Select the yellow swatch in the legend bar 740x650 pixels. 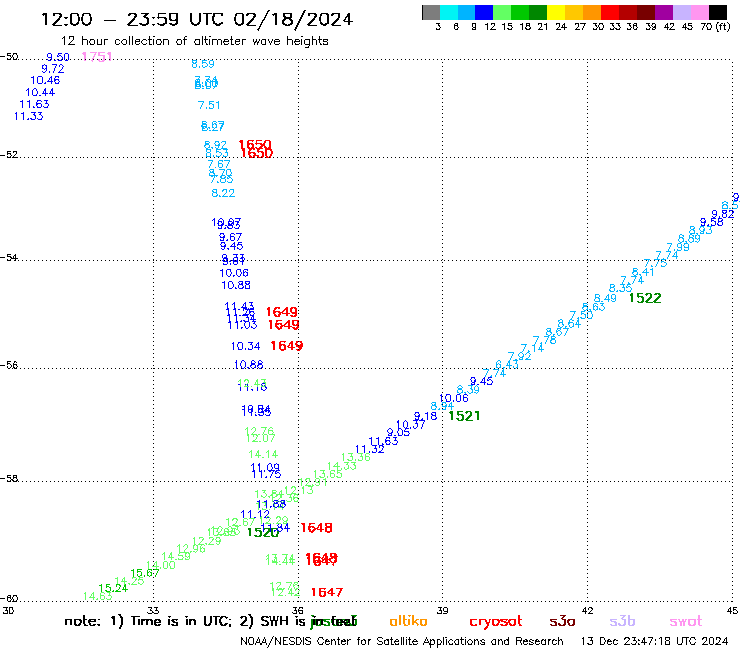(556, 12)
